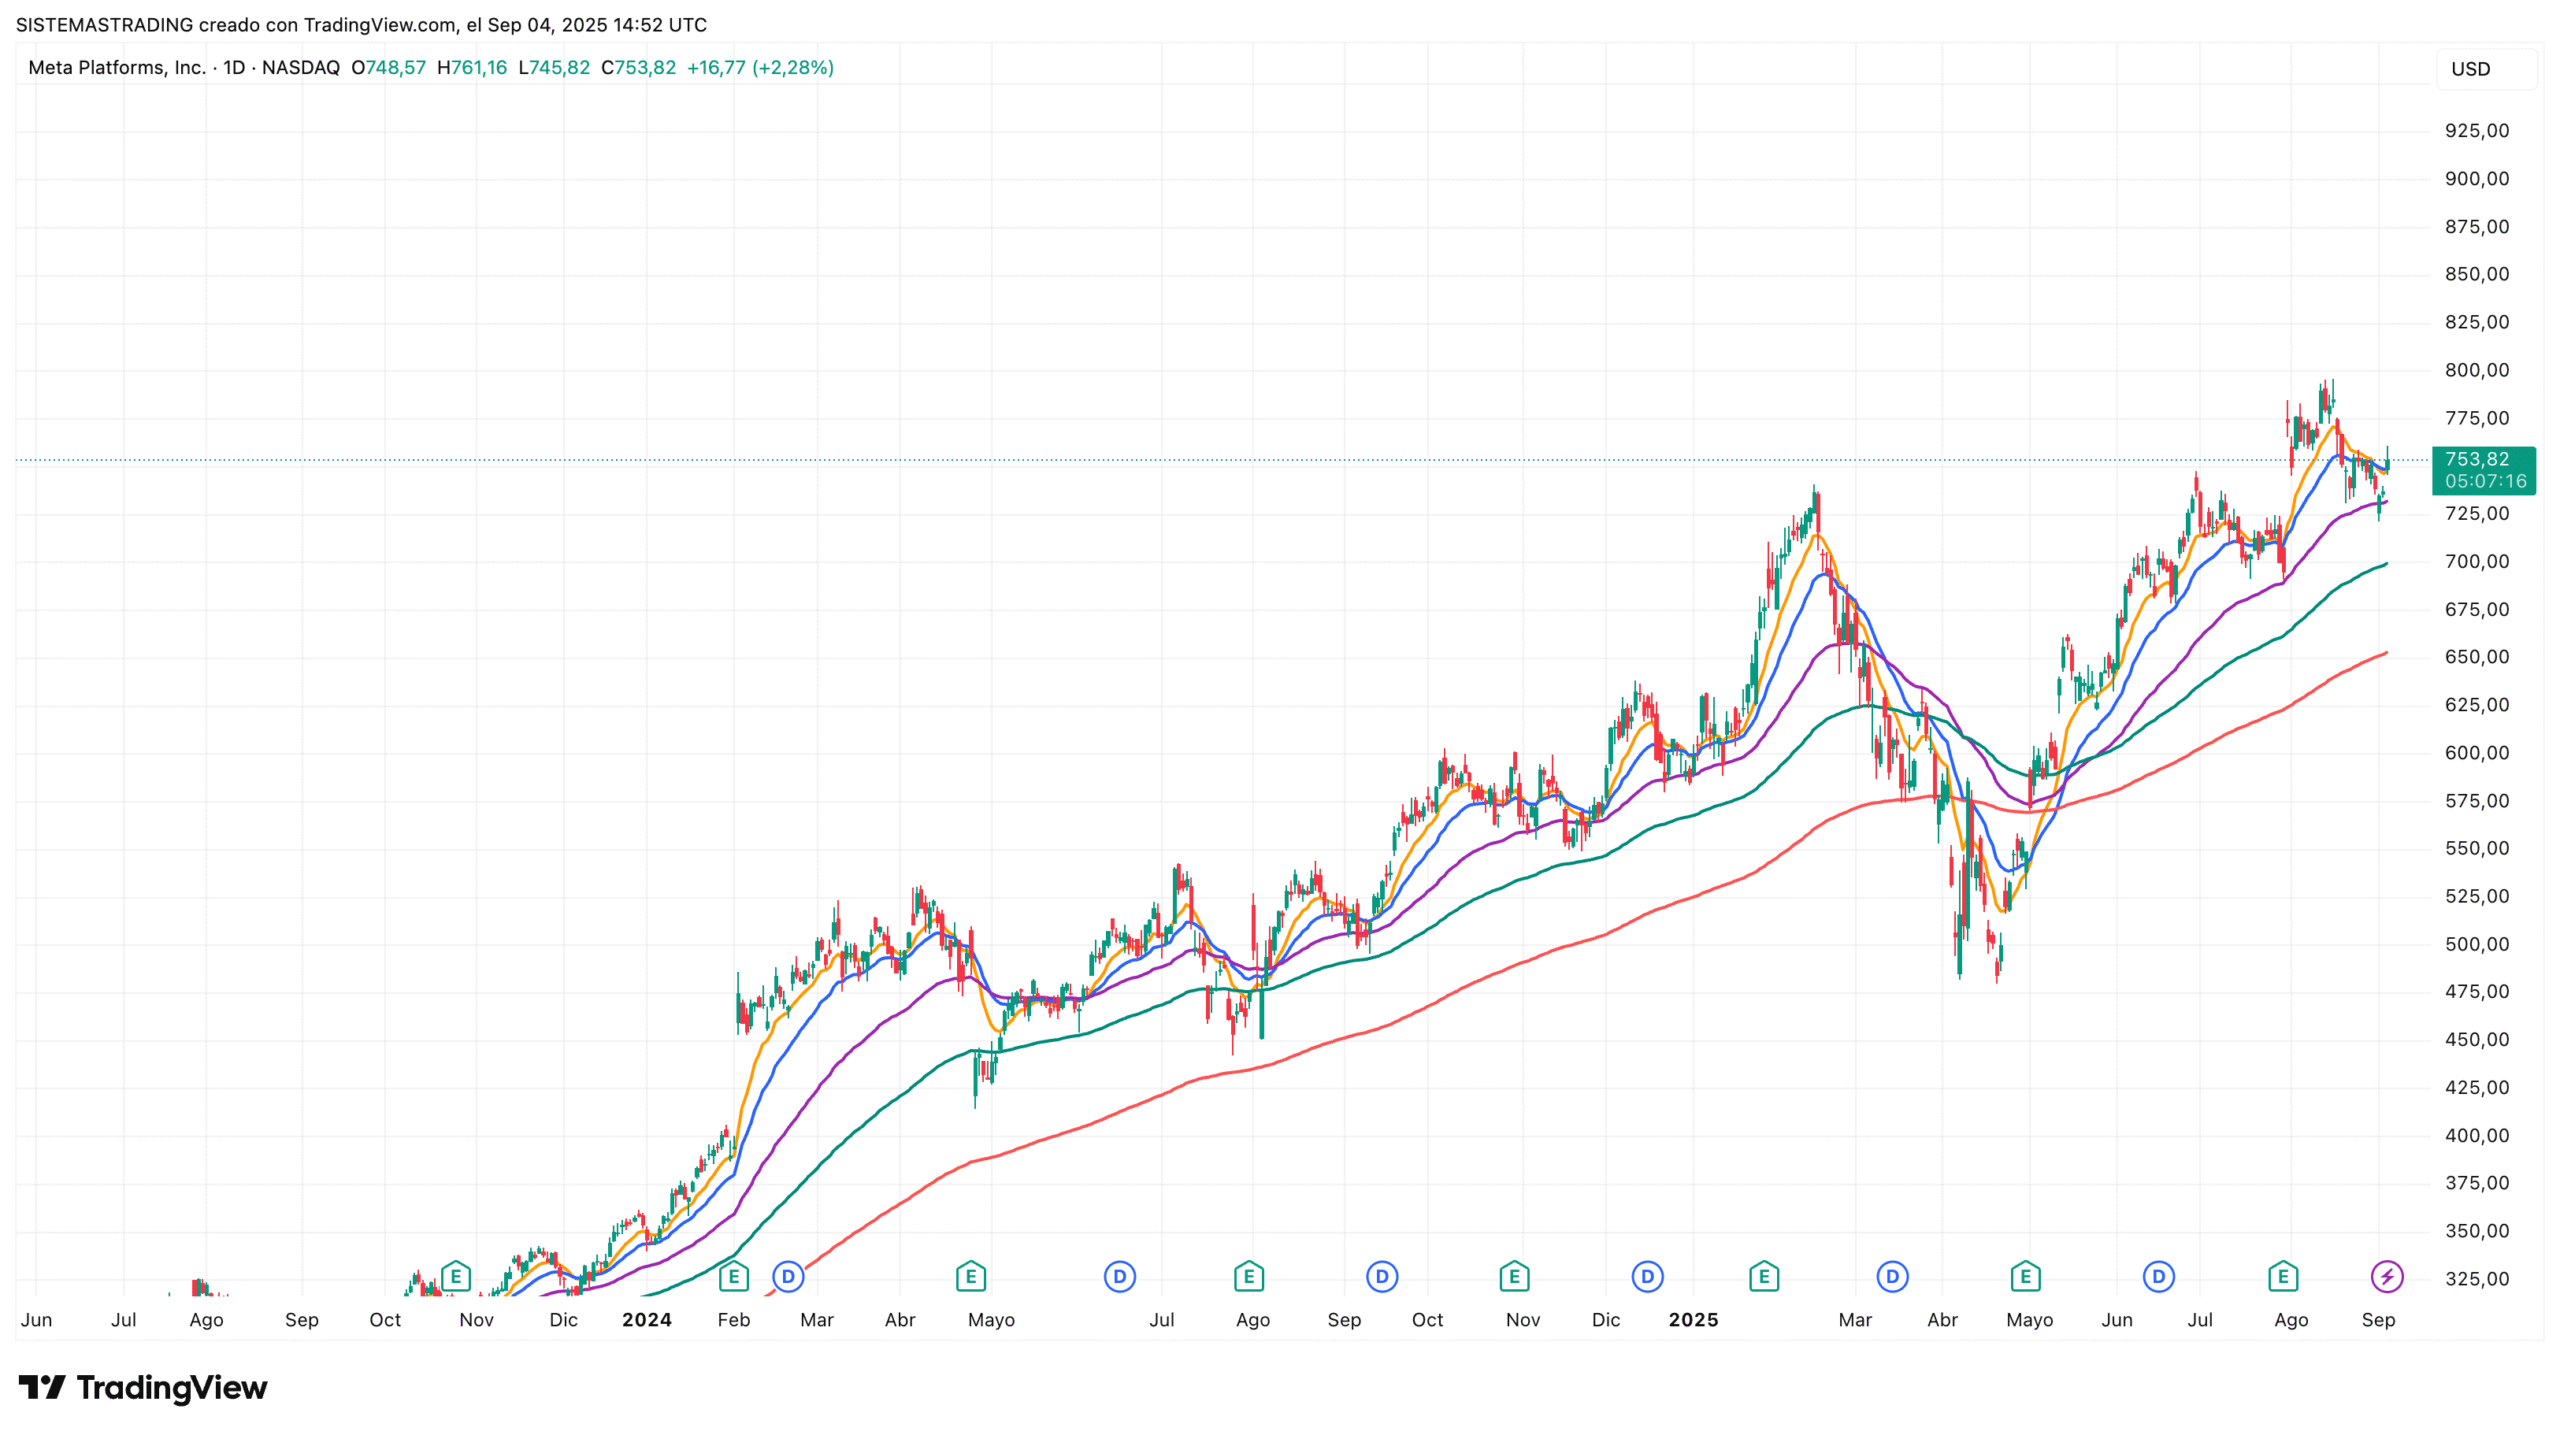Click the current price label 753,82
This screenshot has height=1435, width=2560.
2482,458
